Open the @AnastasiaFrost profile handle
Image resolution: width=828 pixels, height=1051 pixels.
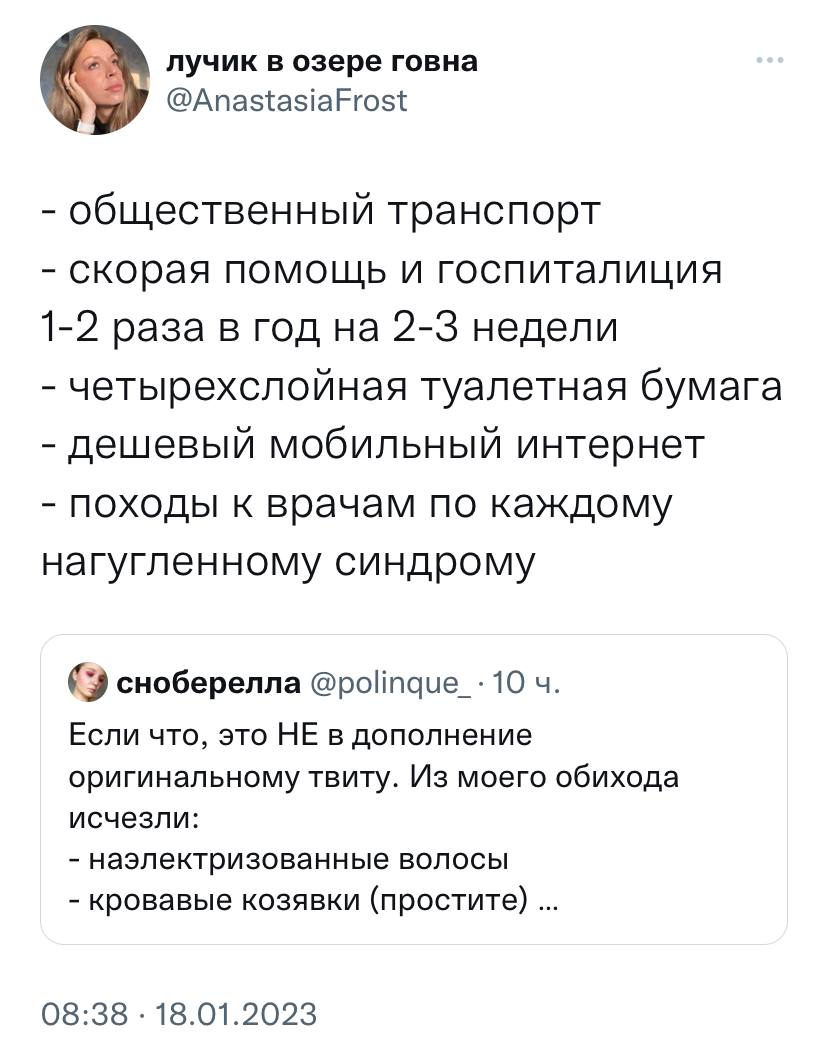point(286,101)
